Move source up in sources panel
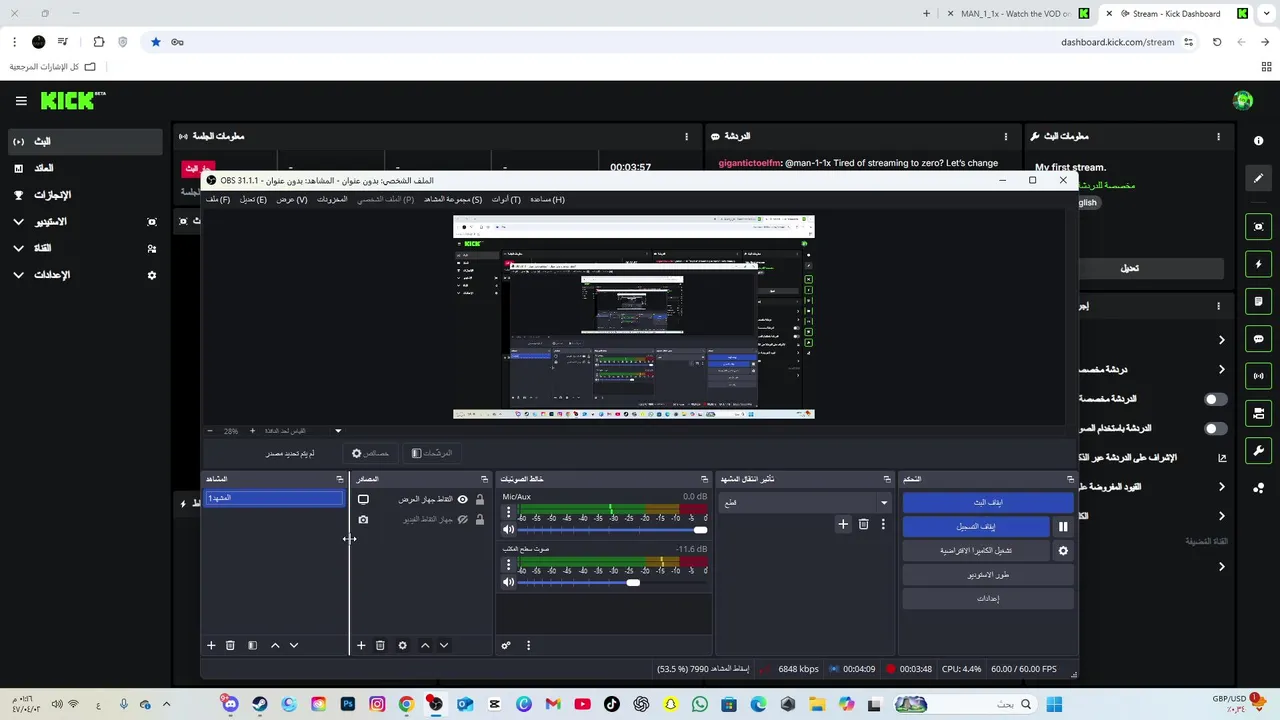 pos(425,645)
